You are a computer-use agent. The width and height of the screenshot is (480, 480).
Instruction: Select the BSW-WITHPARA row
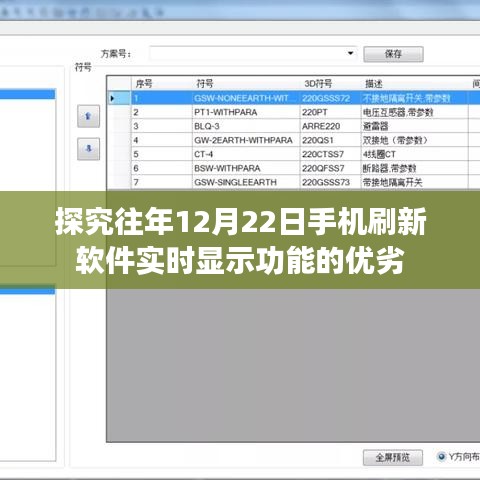coord(293,168)
